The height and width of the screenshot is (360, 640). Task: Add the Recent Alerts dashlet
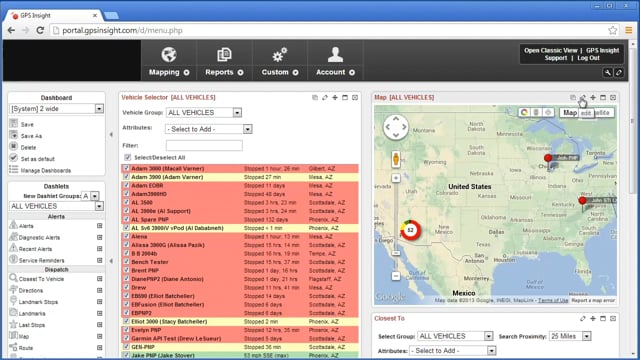100,249
